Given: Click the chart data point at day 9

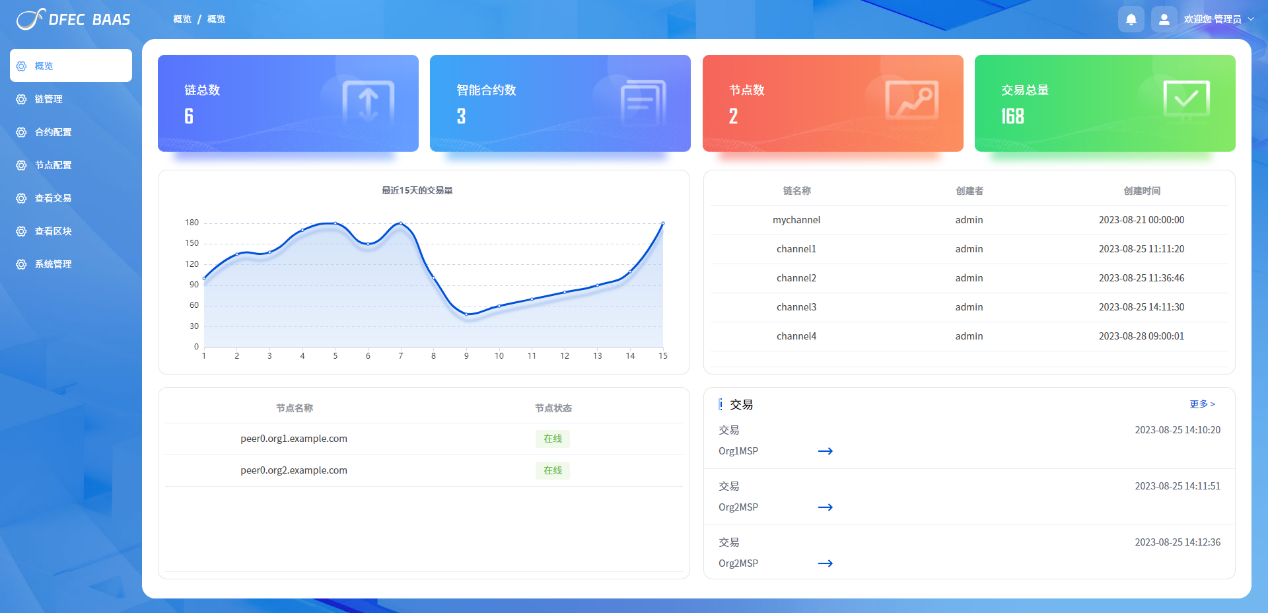Looking at the screenshot, I should [466, 315].
